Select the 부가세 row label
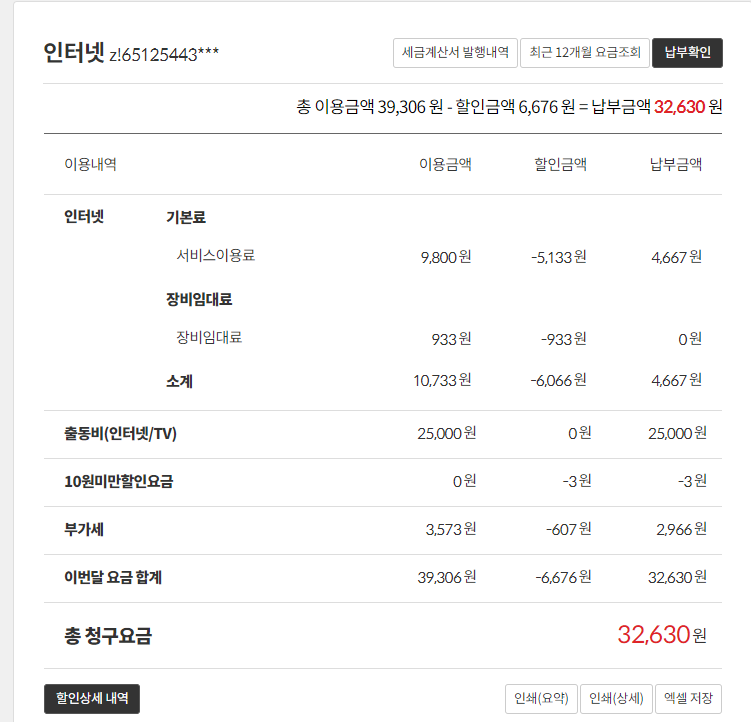Viewport: 751px width, 722px height. tap(84, 529)
